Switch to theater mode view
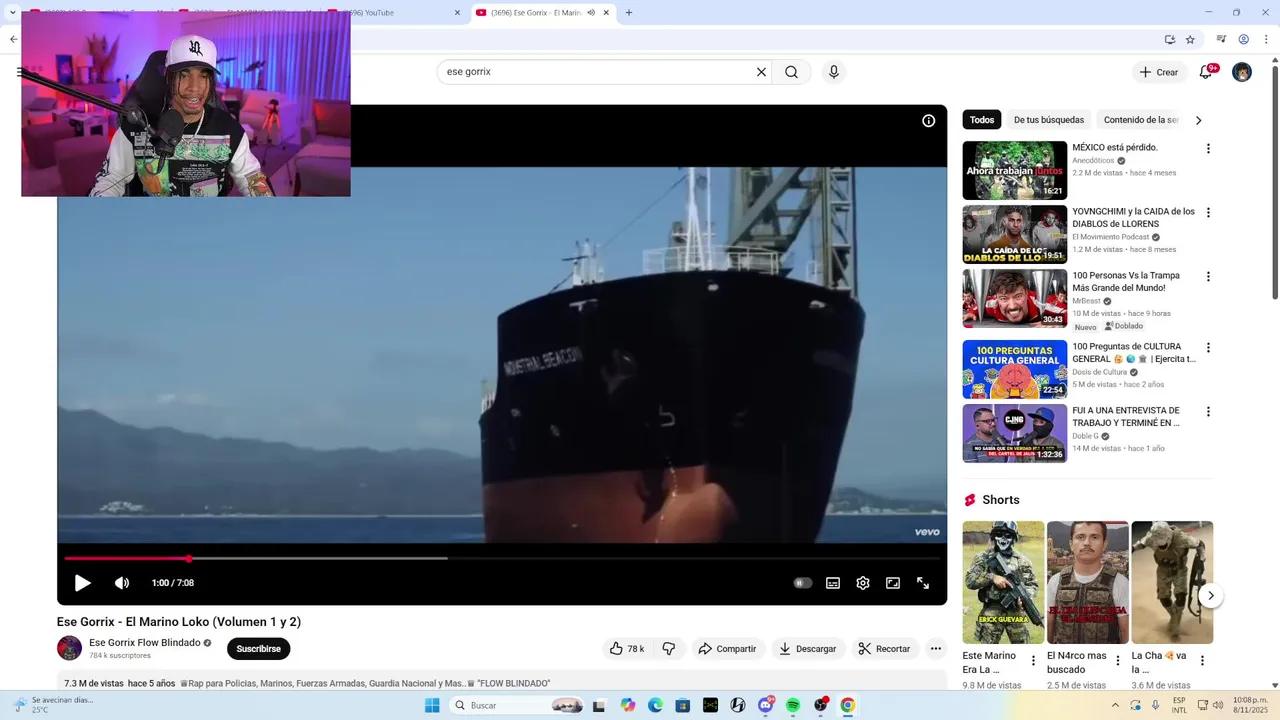Image resolution: width=1280 pixels, height=720 pixels. (893, 583)
